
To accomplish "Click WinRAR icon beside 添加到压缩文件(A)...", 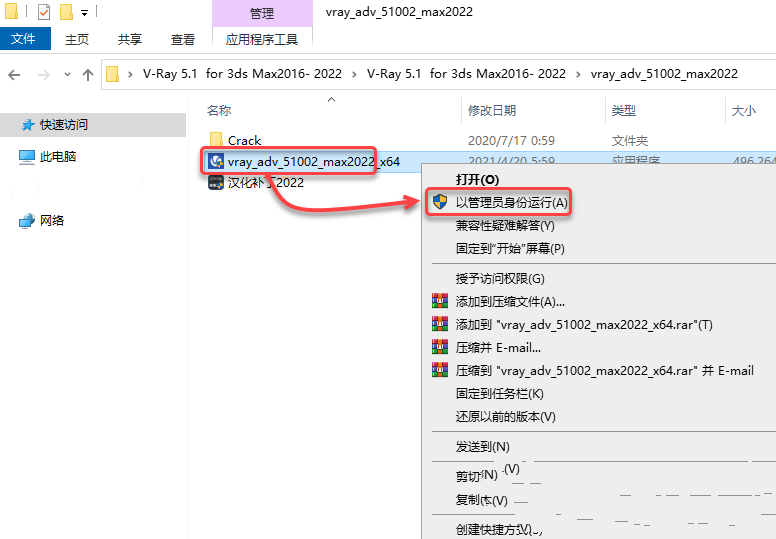I will click(440, 301).
